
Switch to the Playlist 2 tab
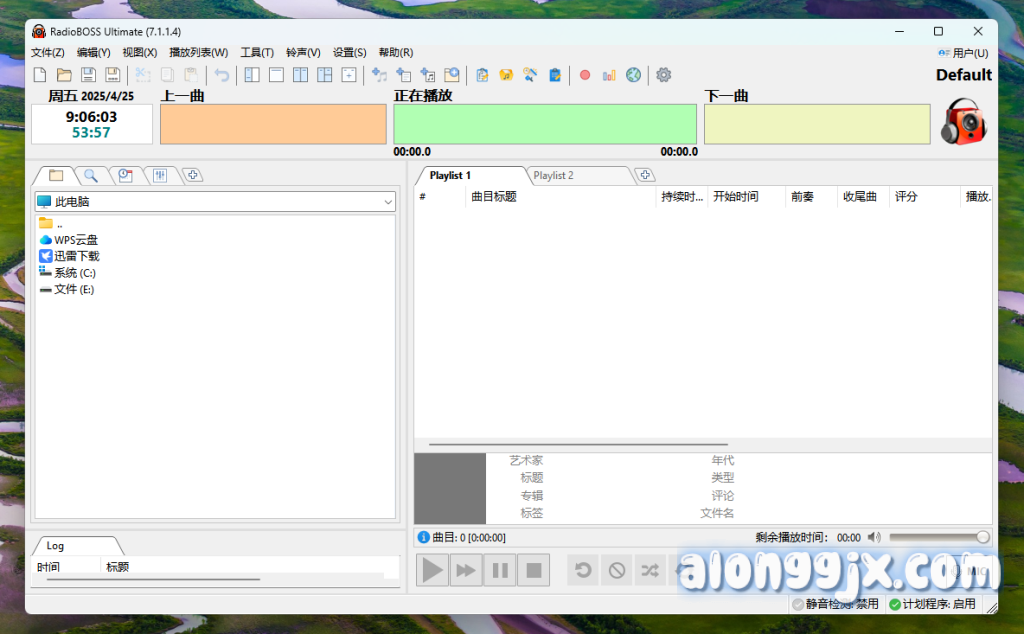coord(553,176)
